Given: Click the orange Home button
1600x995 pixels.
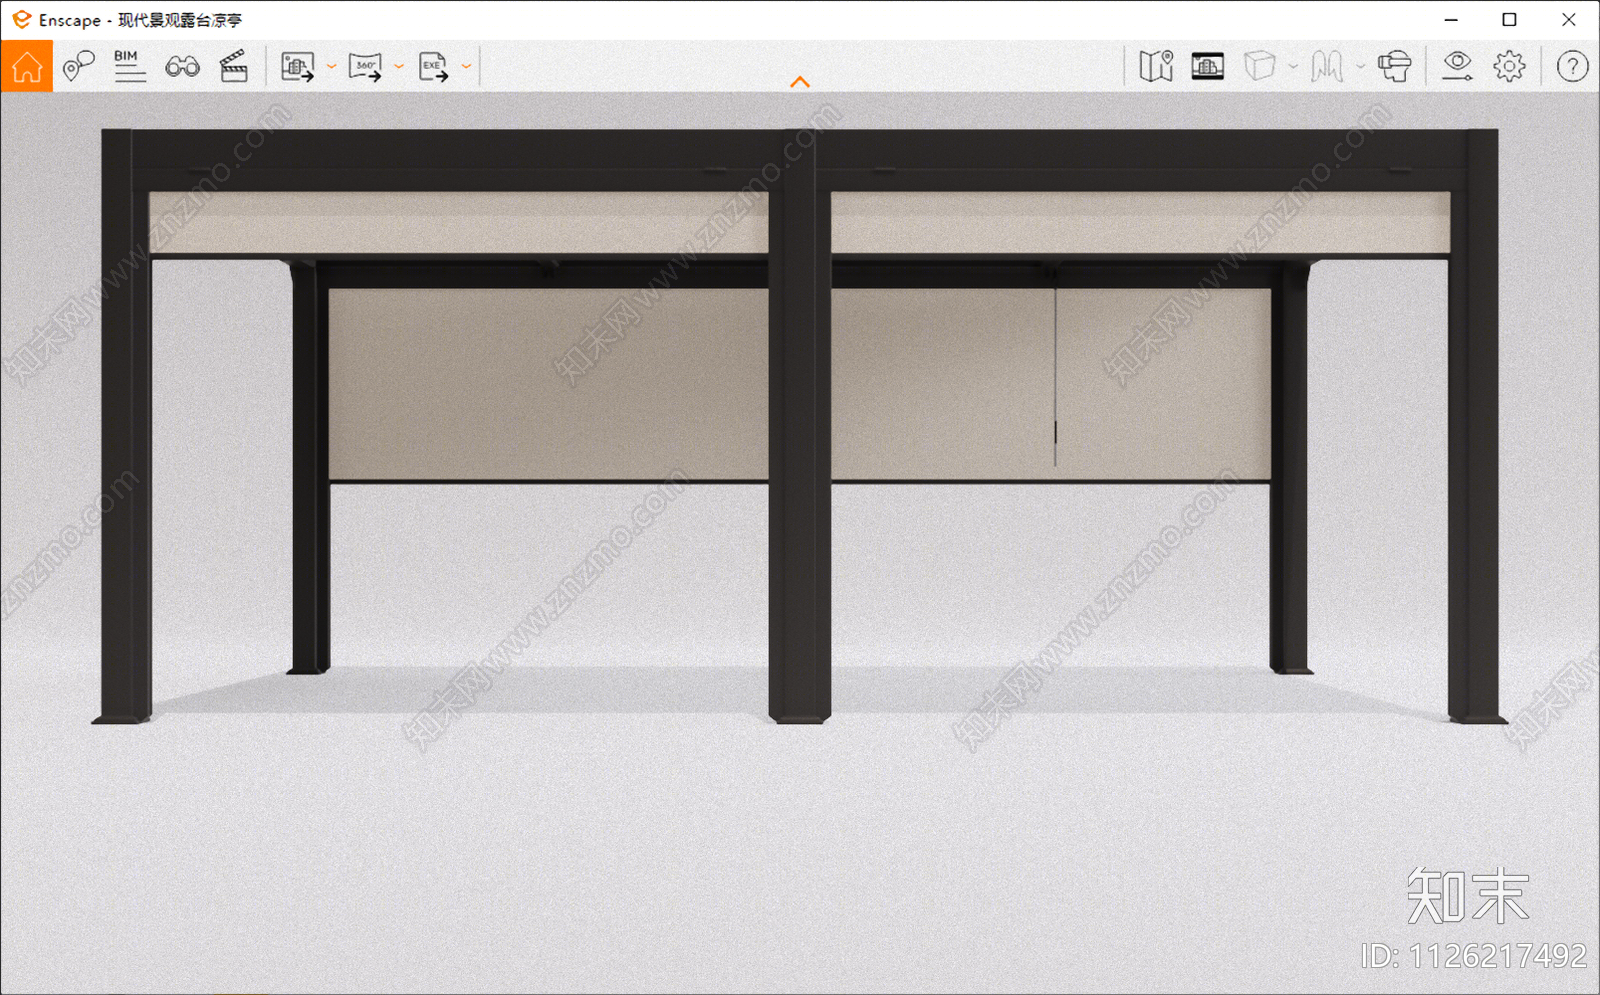Looking at the screenshot, I should 27,66.
